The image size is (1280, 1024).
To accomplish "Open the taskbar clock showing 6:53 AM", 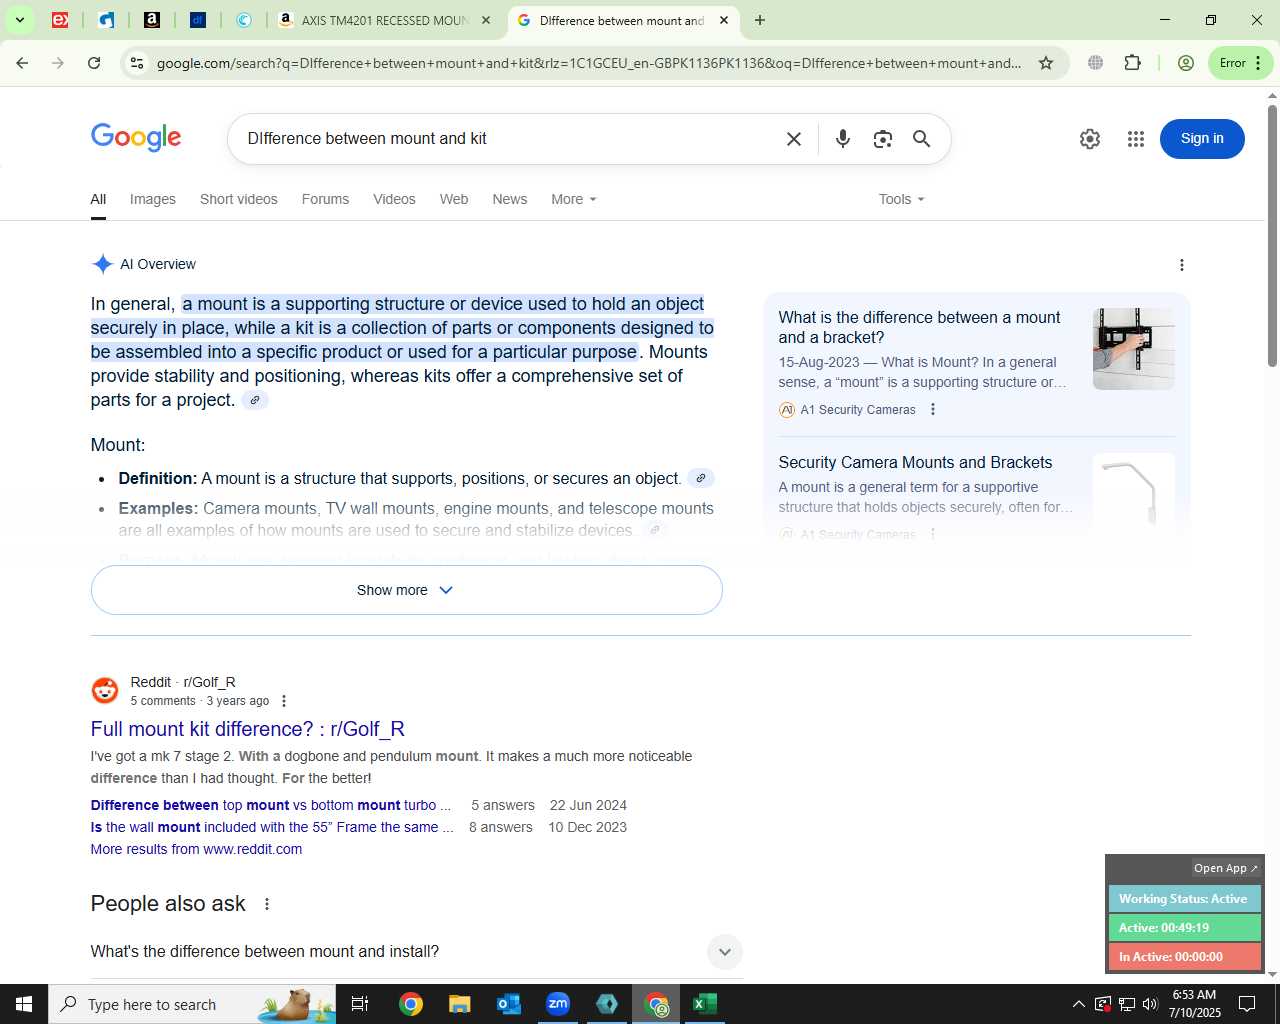I will pyautogui.click(x=1195, y=1004).
